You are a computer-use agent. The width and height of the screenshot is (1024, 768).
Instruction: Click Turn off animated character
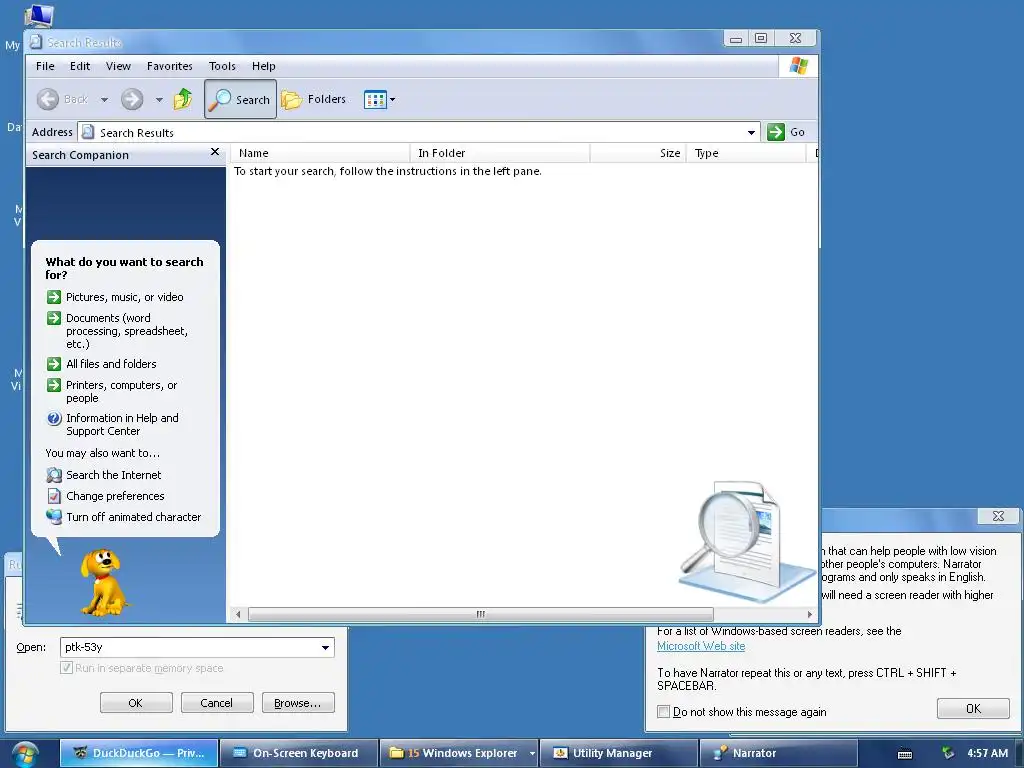133,517
